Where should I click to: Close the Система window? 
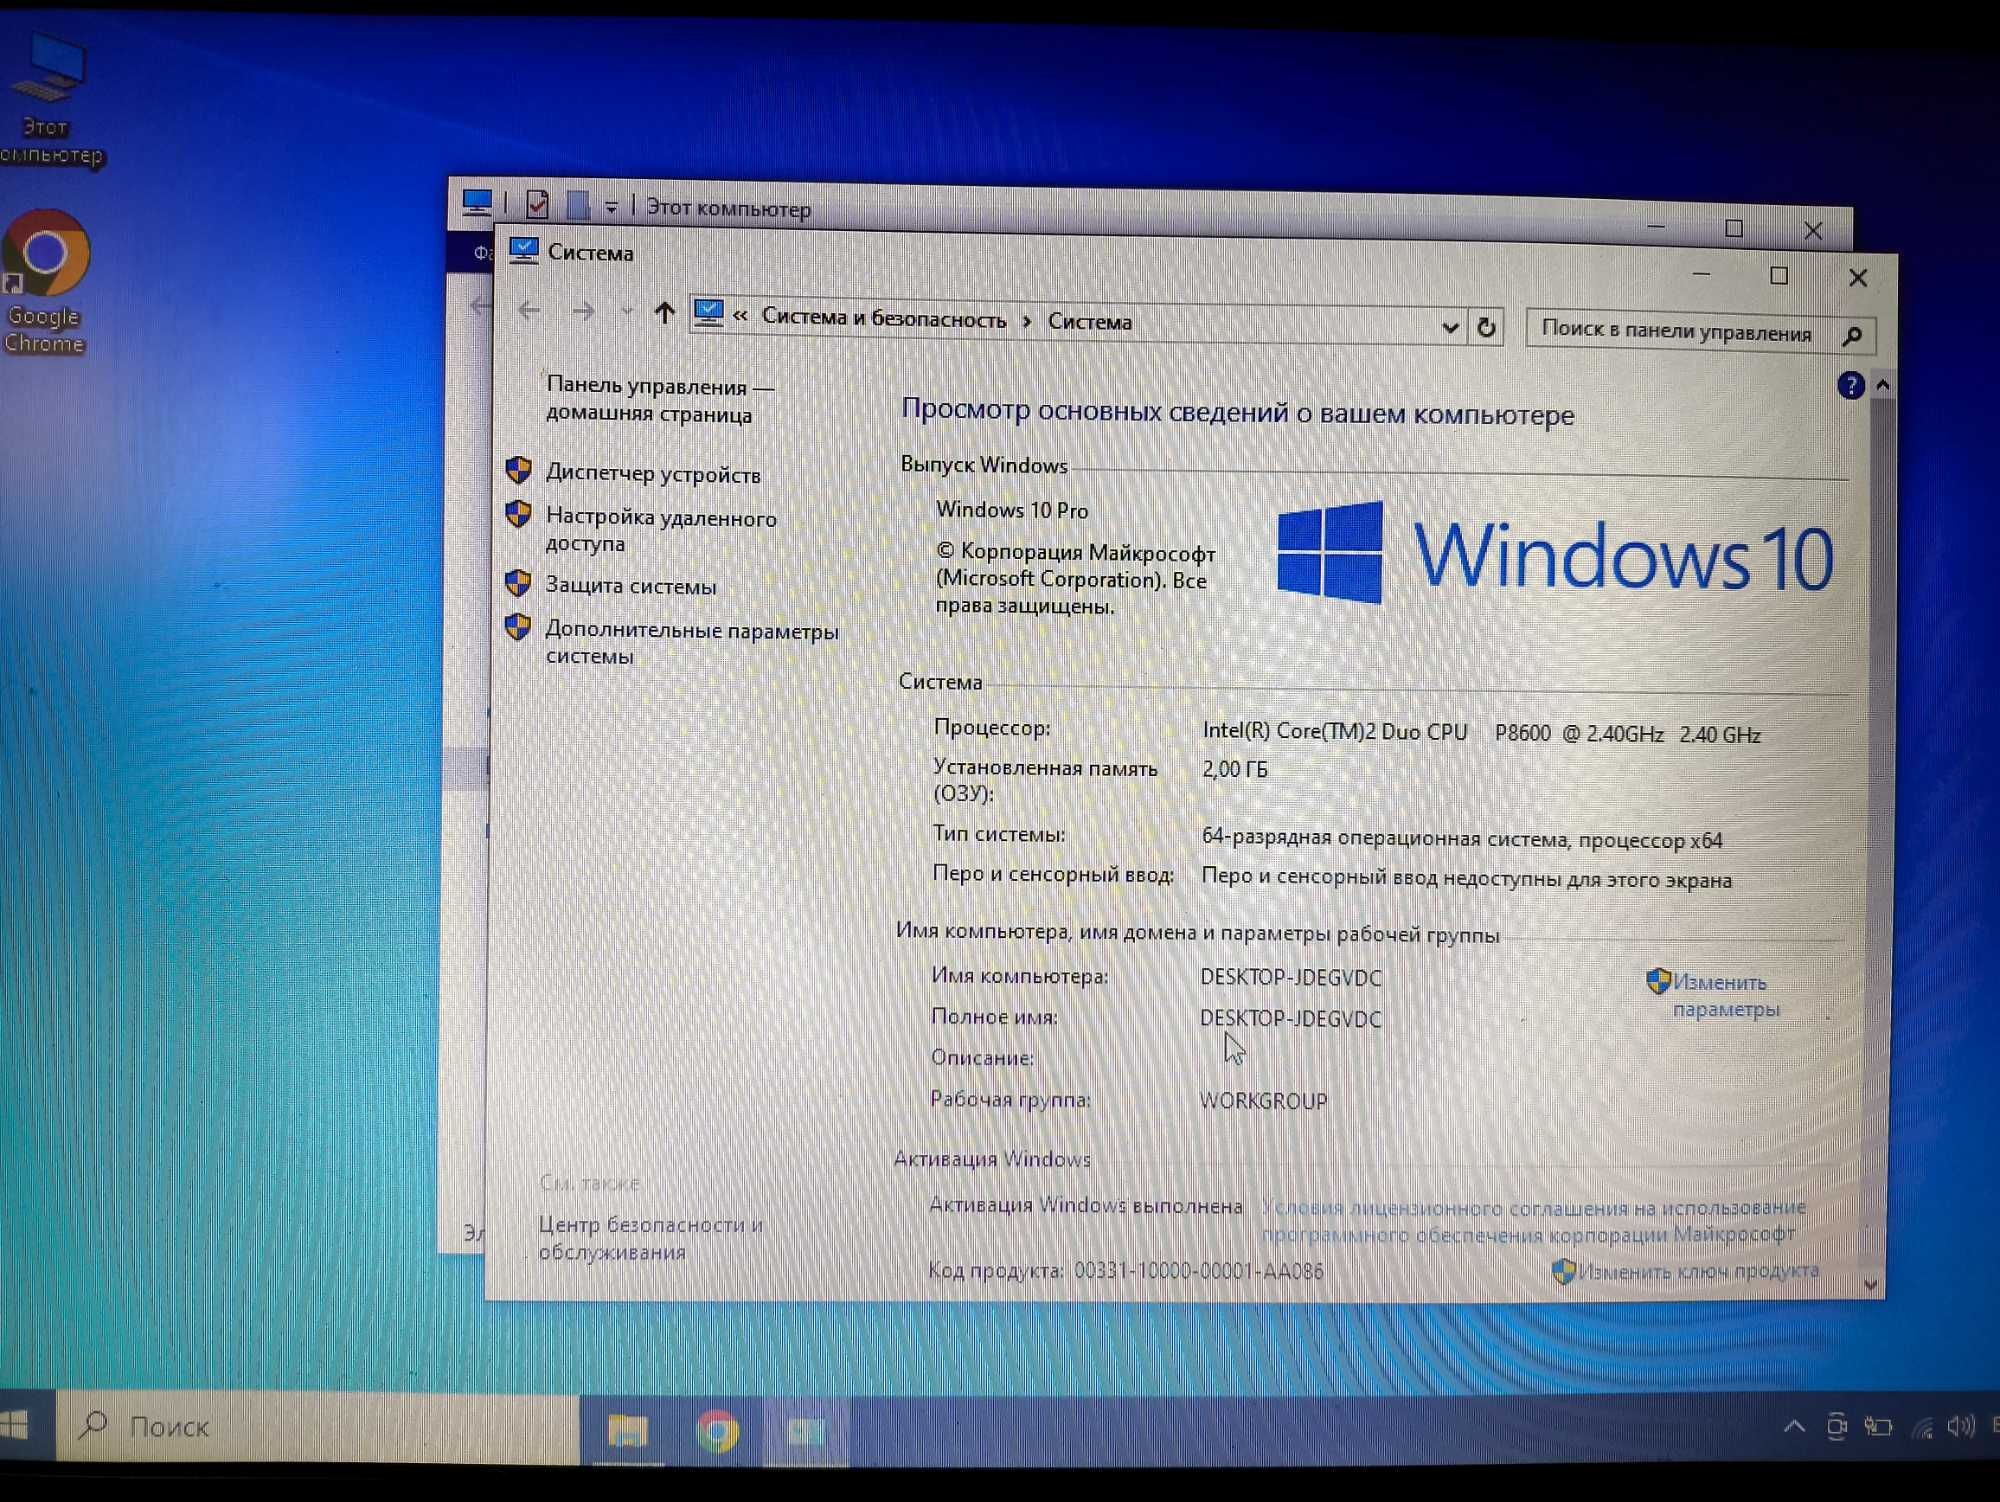point(1857,278)
